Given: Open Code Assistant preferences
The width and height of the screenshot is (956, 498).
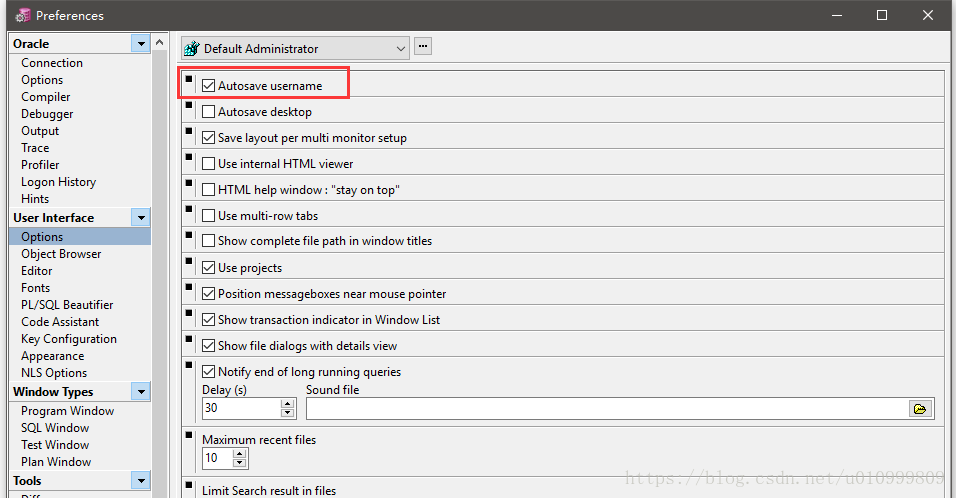Looking at the screenshot, I should (60, 322).
